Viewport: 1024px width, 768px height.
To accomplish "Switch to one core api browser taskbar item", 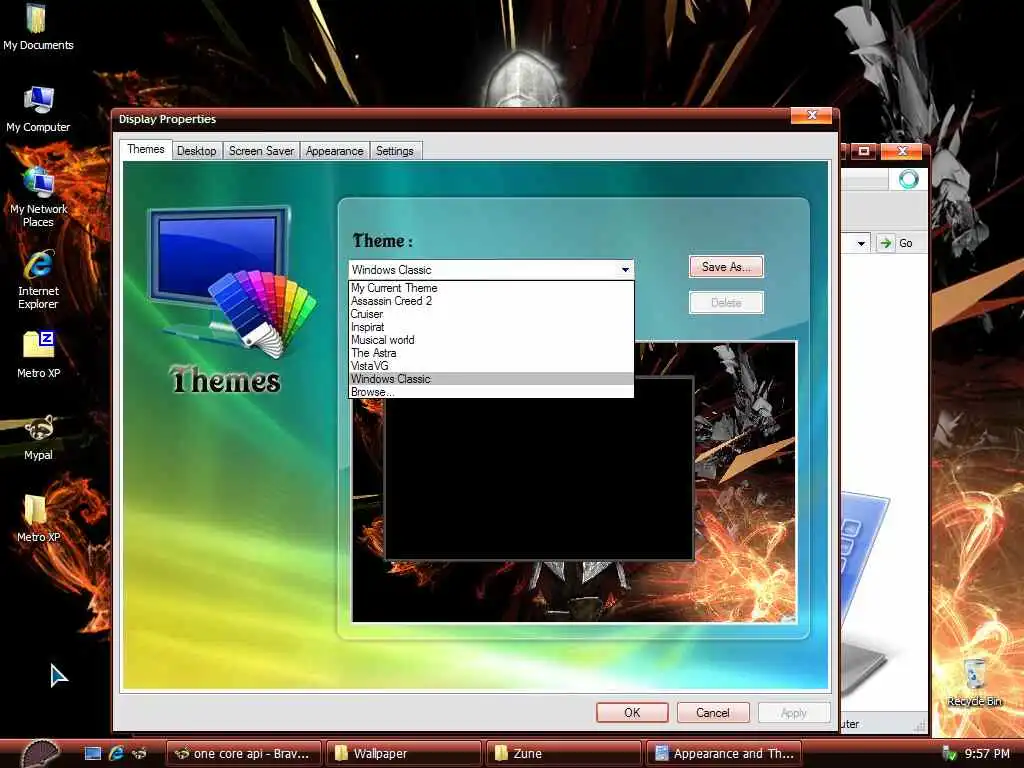I will click(x=244, y=754).
